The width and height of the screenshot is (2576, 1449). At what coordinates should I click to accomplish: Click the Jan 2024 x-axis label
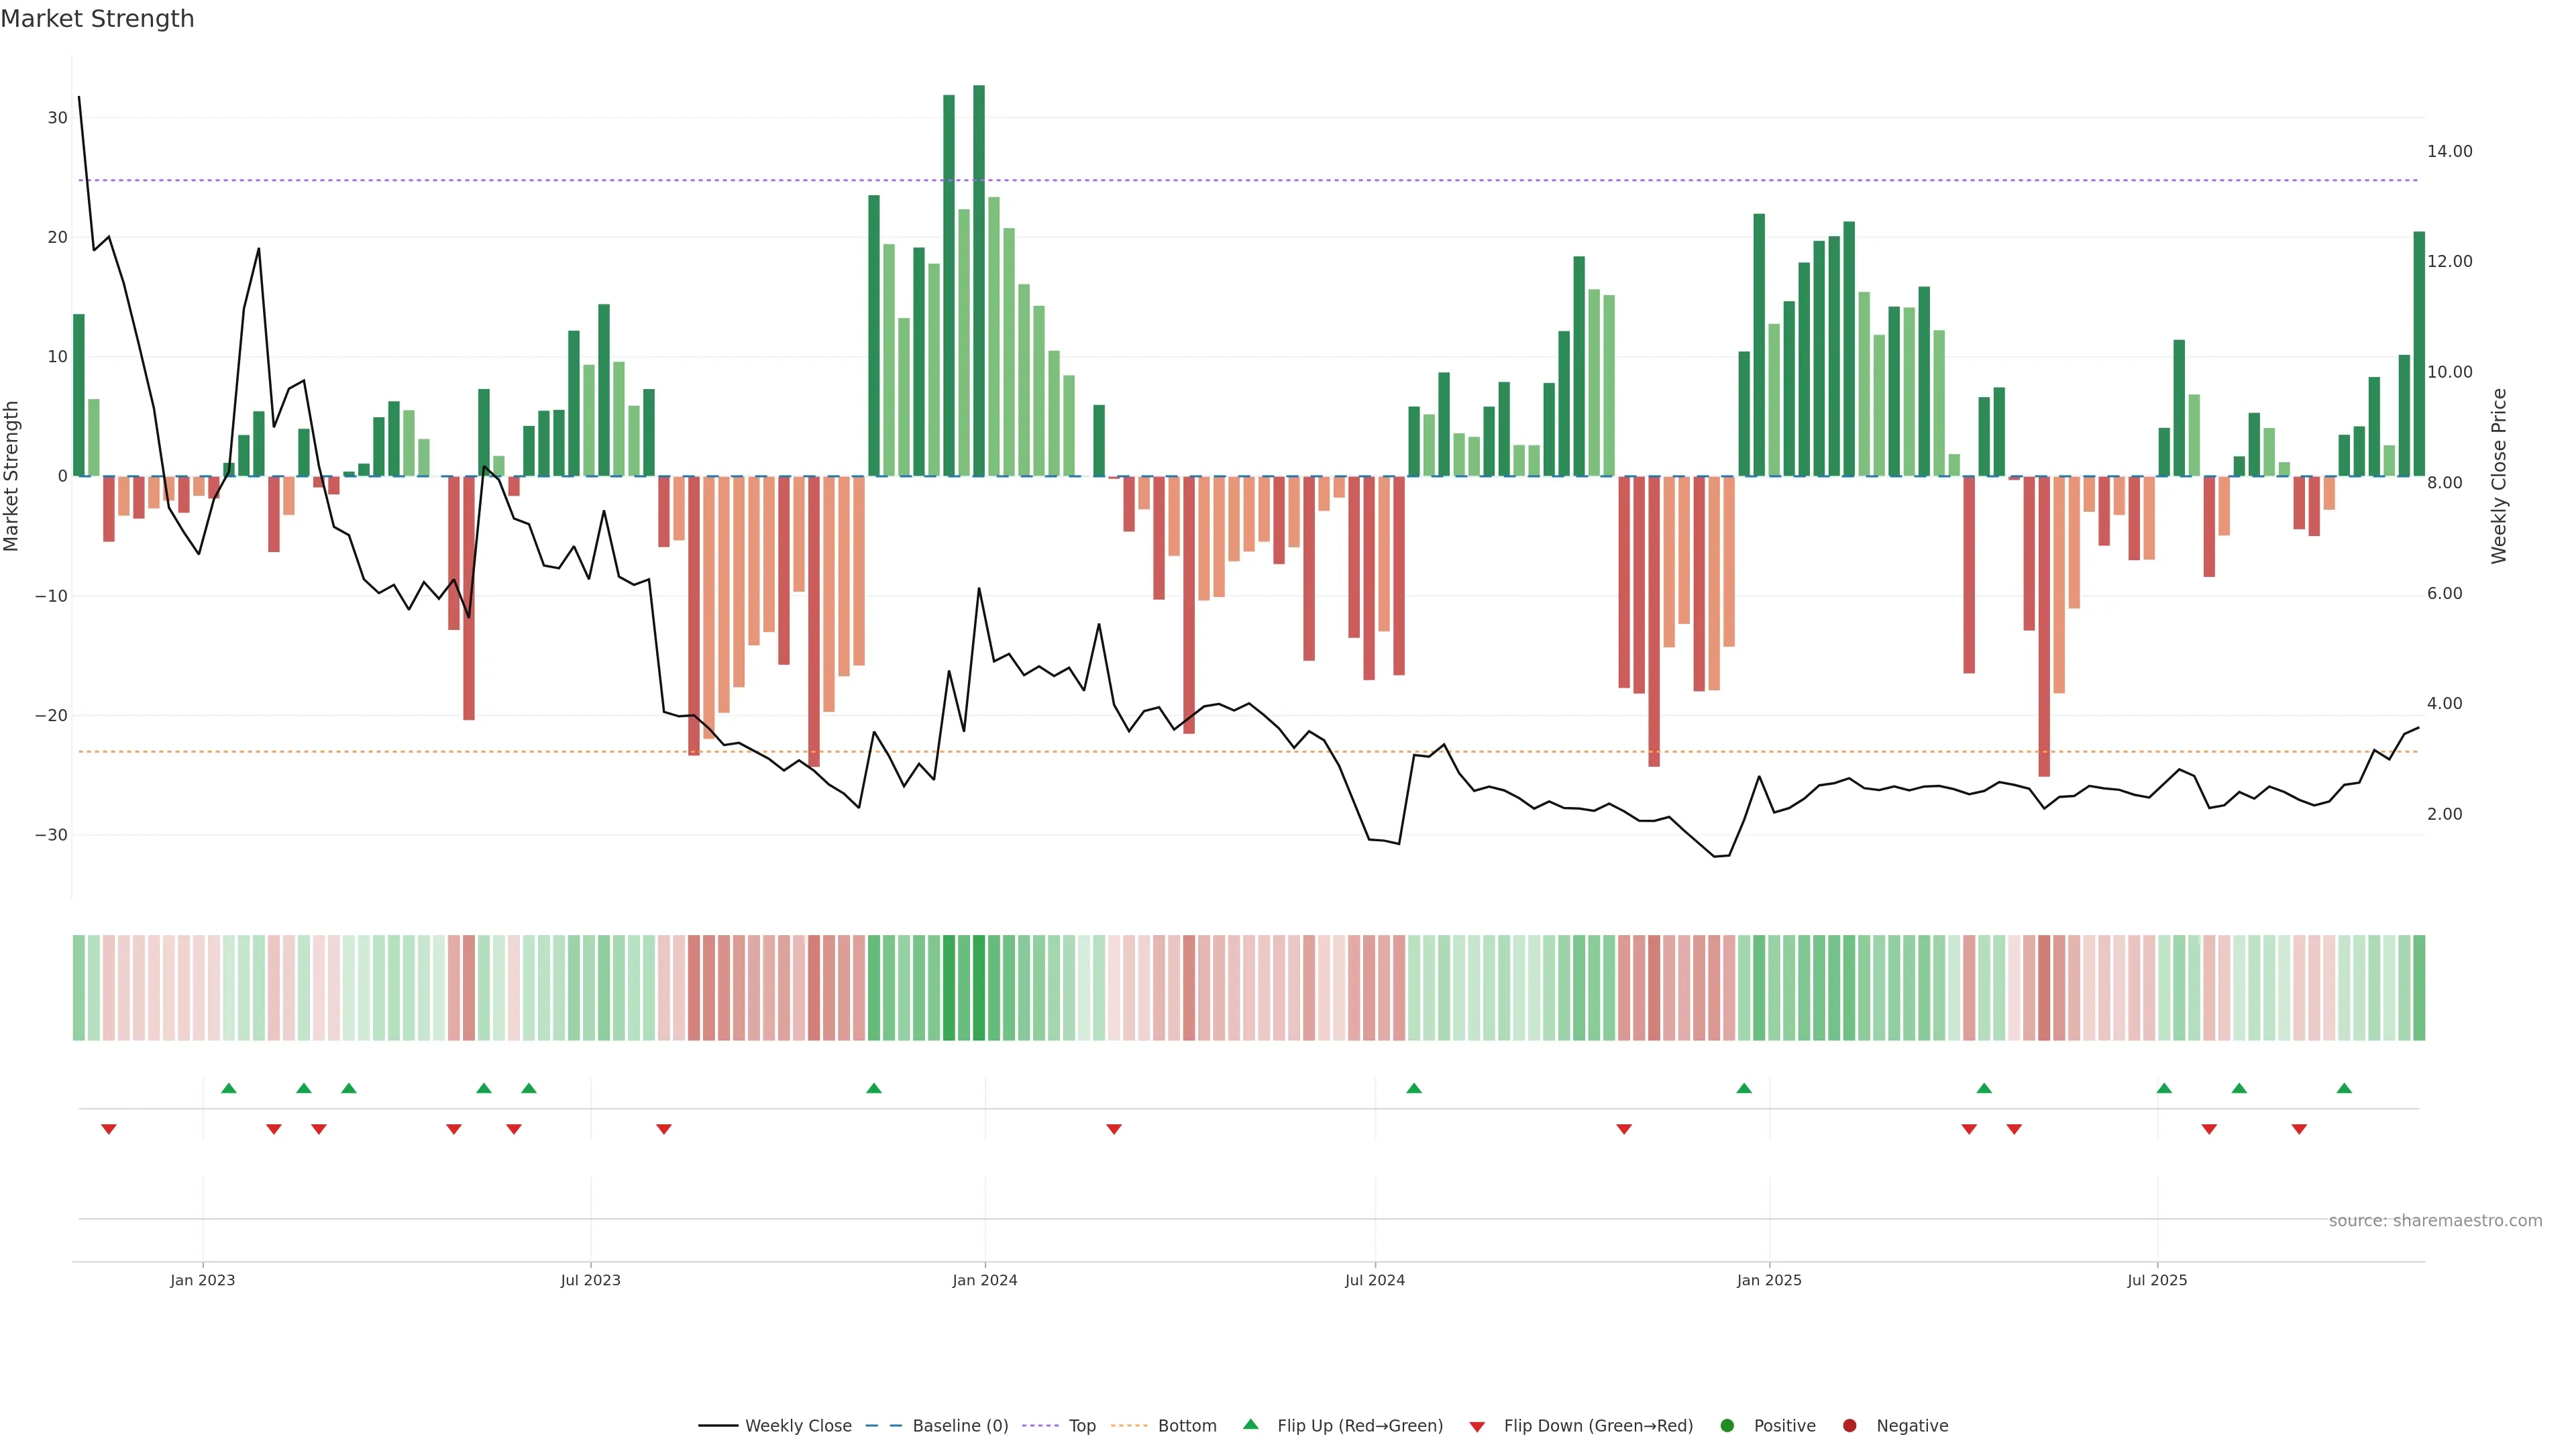(985, 1281)
